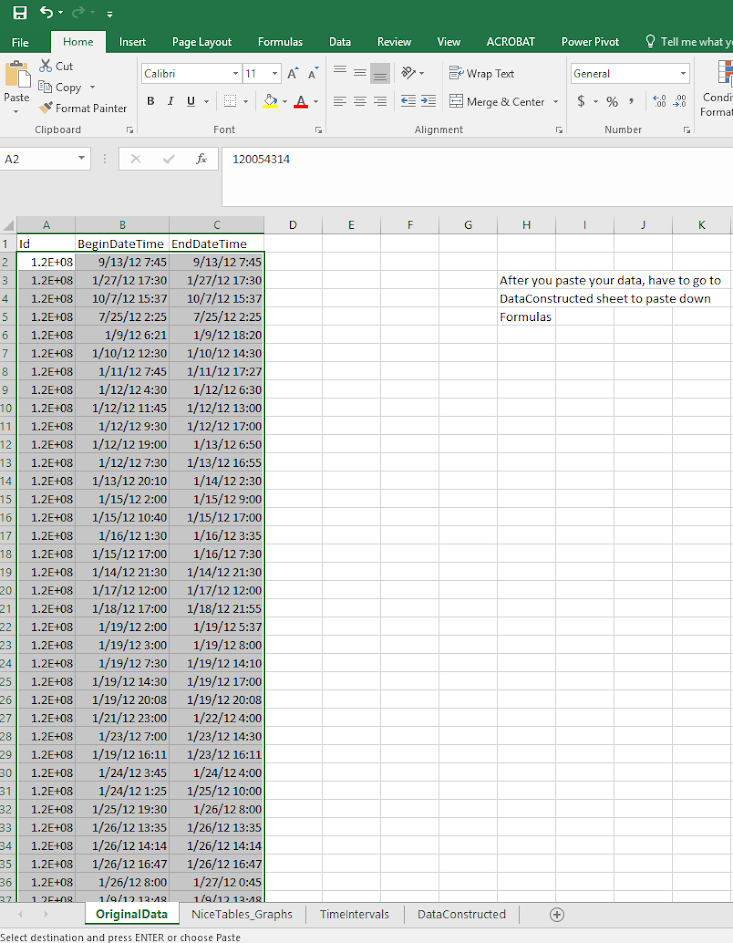Click the Cut scissors icon

pos(46,66)
